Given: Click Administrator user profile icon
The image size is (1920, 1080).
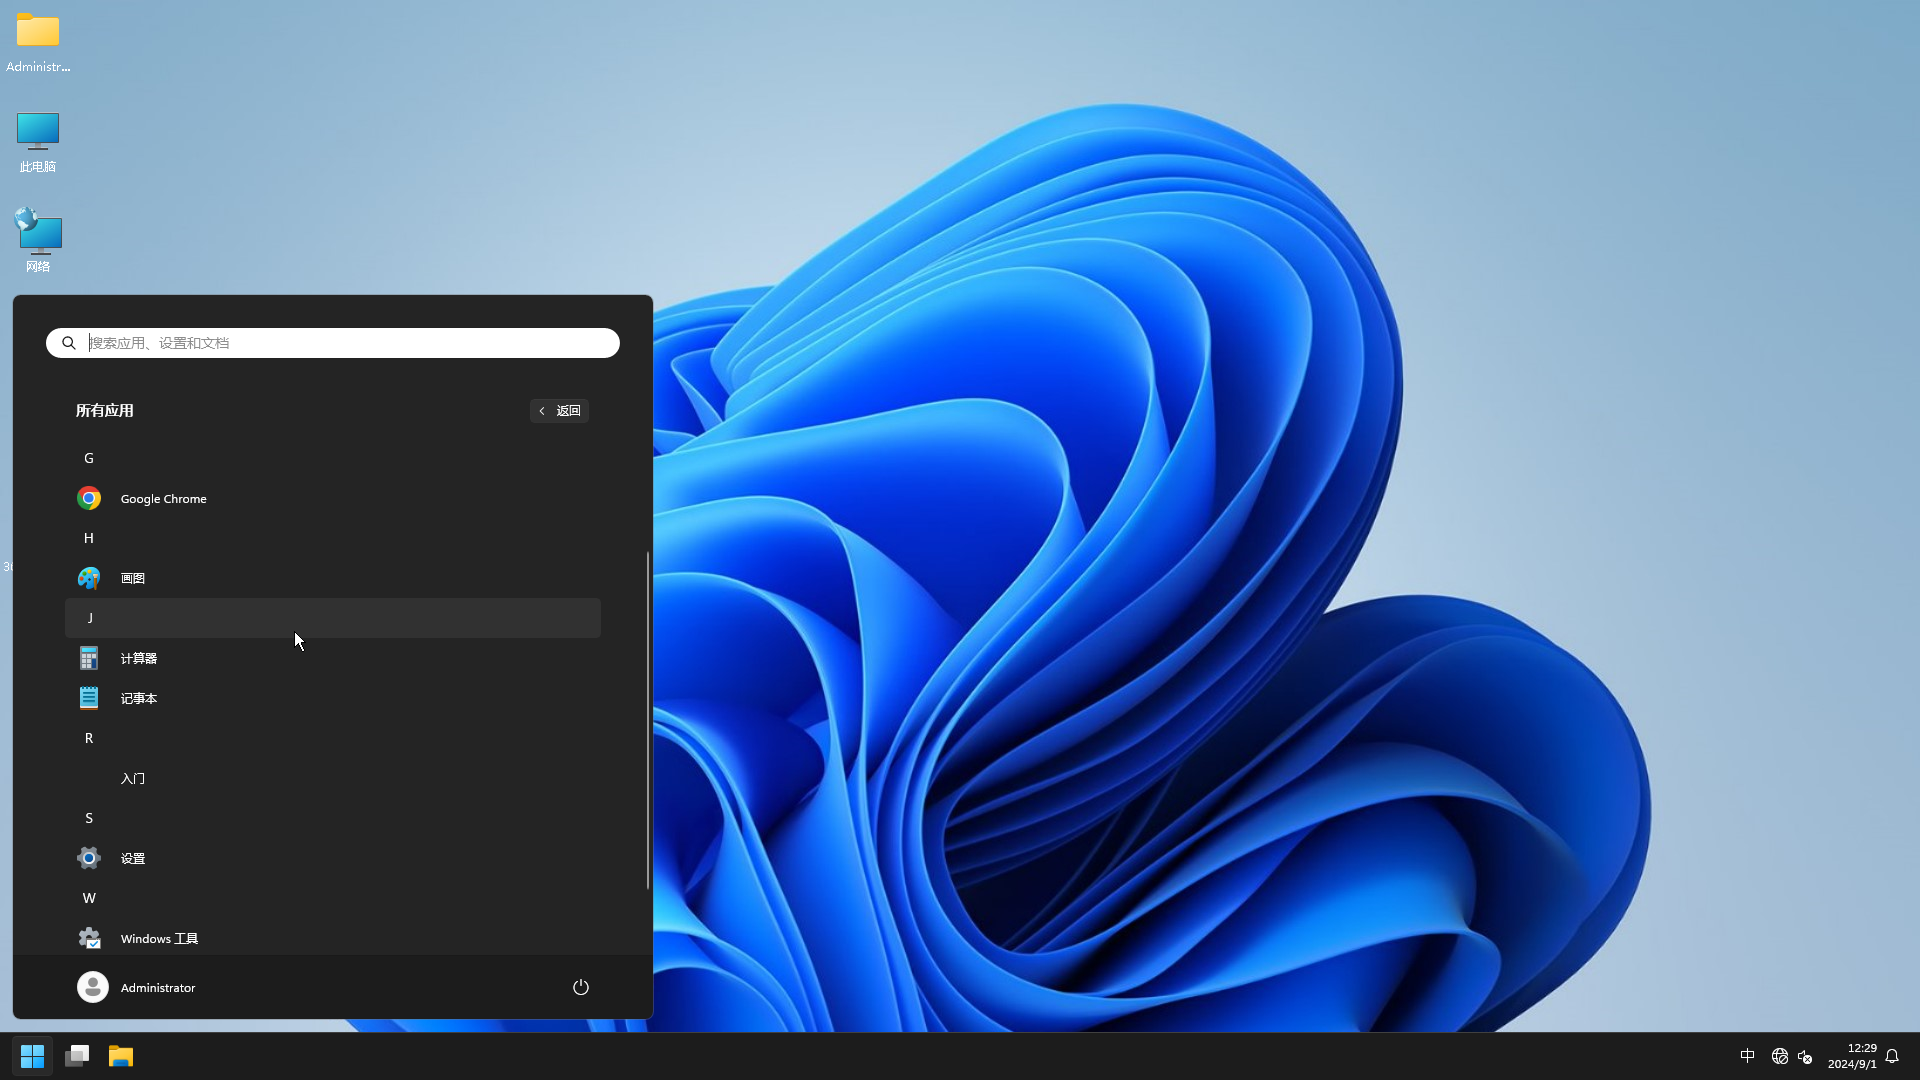Looking at the screenshot, I should pos(92,986).
